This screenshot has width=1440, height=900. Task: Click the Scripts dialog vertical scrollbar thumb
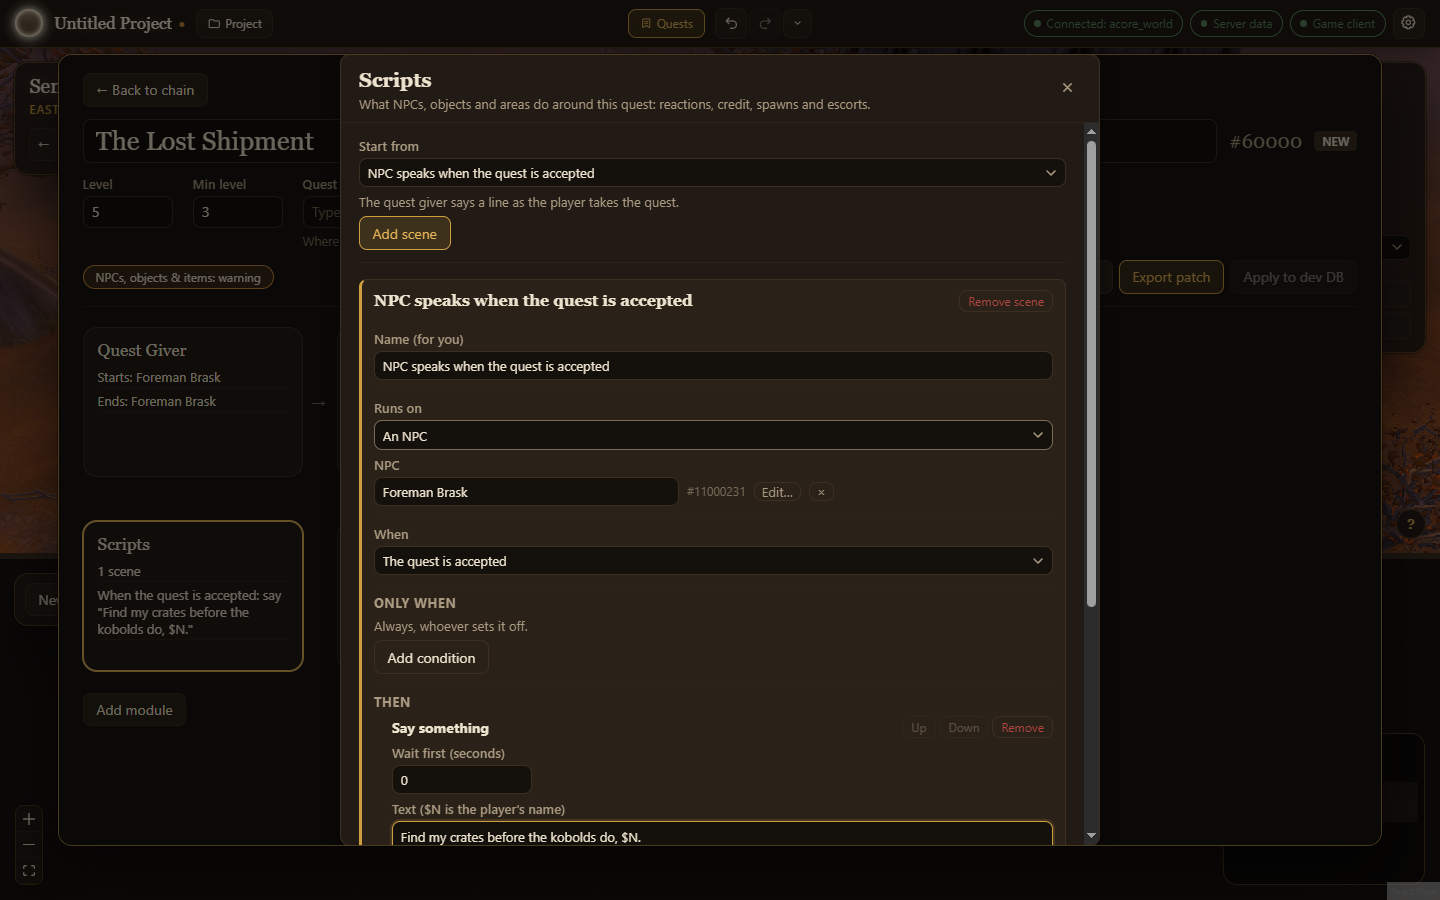pos(1091,373)
